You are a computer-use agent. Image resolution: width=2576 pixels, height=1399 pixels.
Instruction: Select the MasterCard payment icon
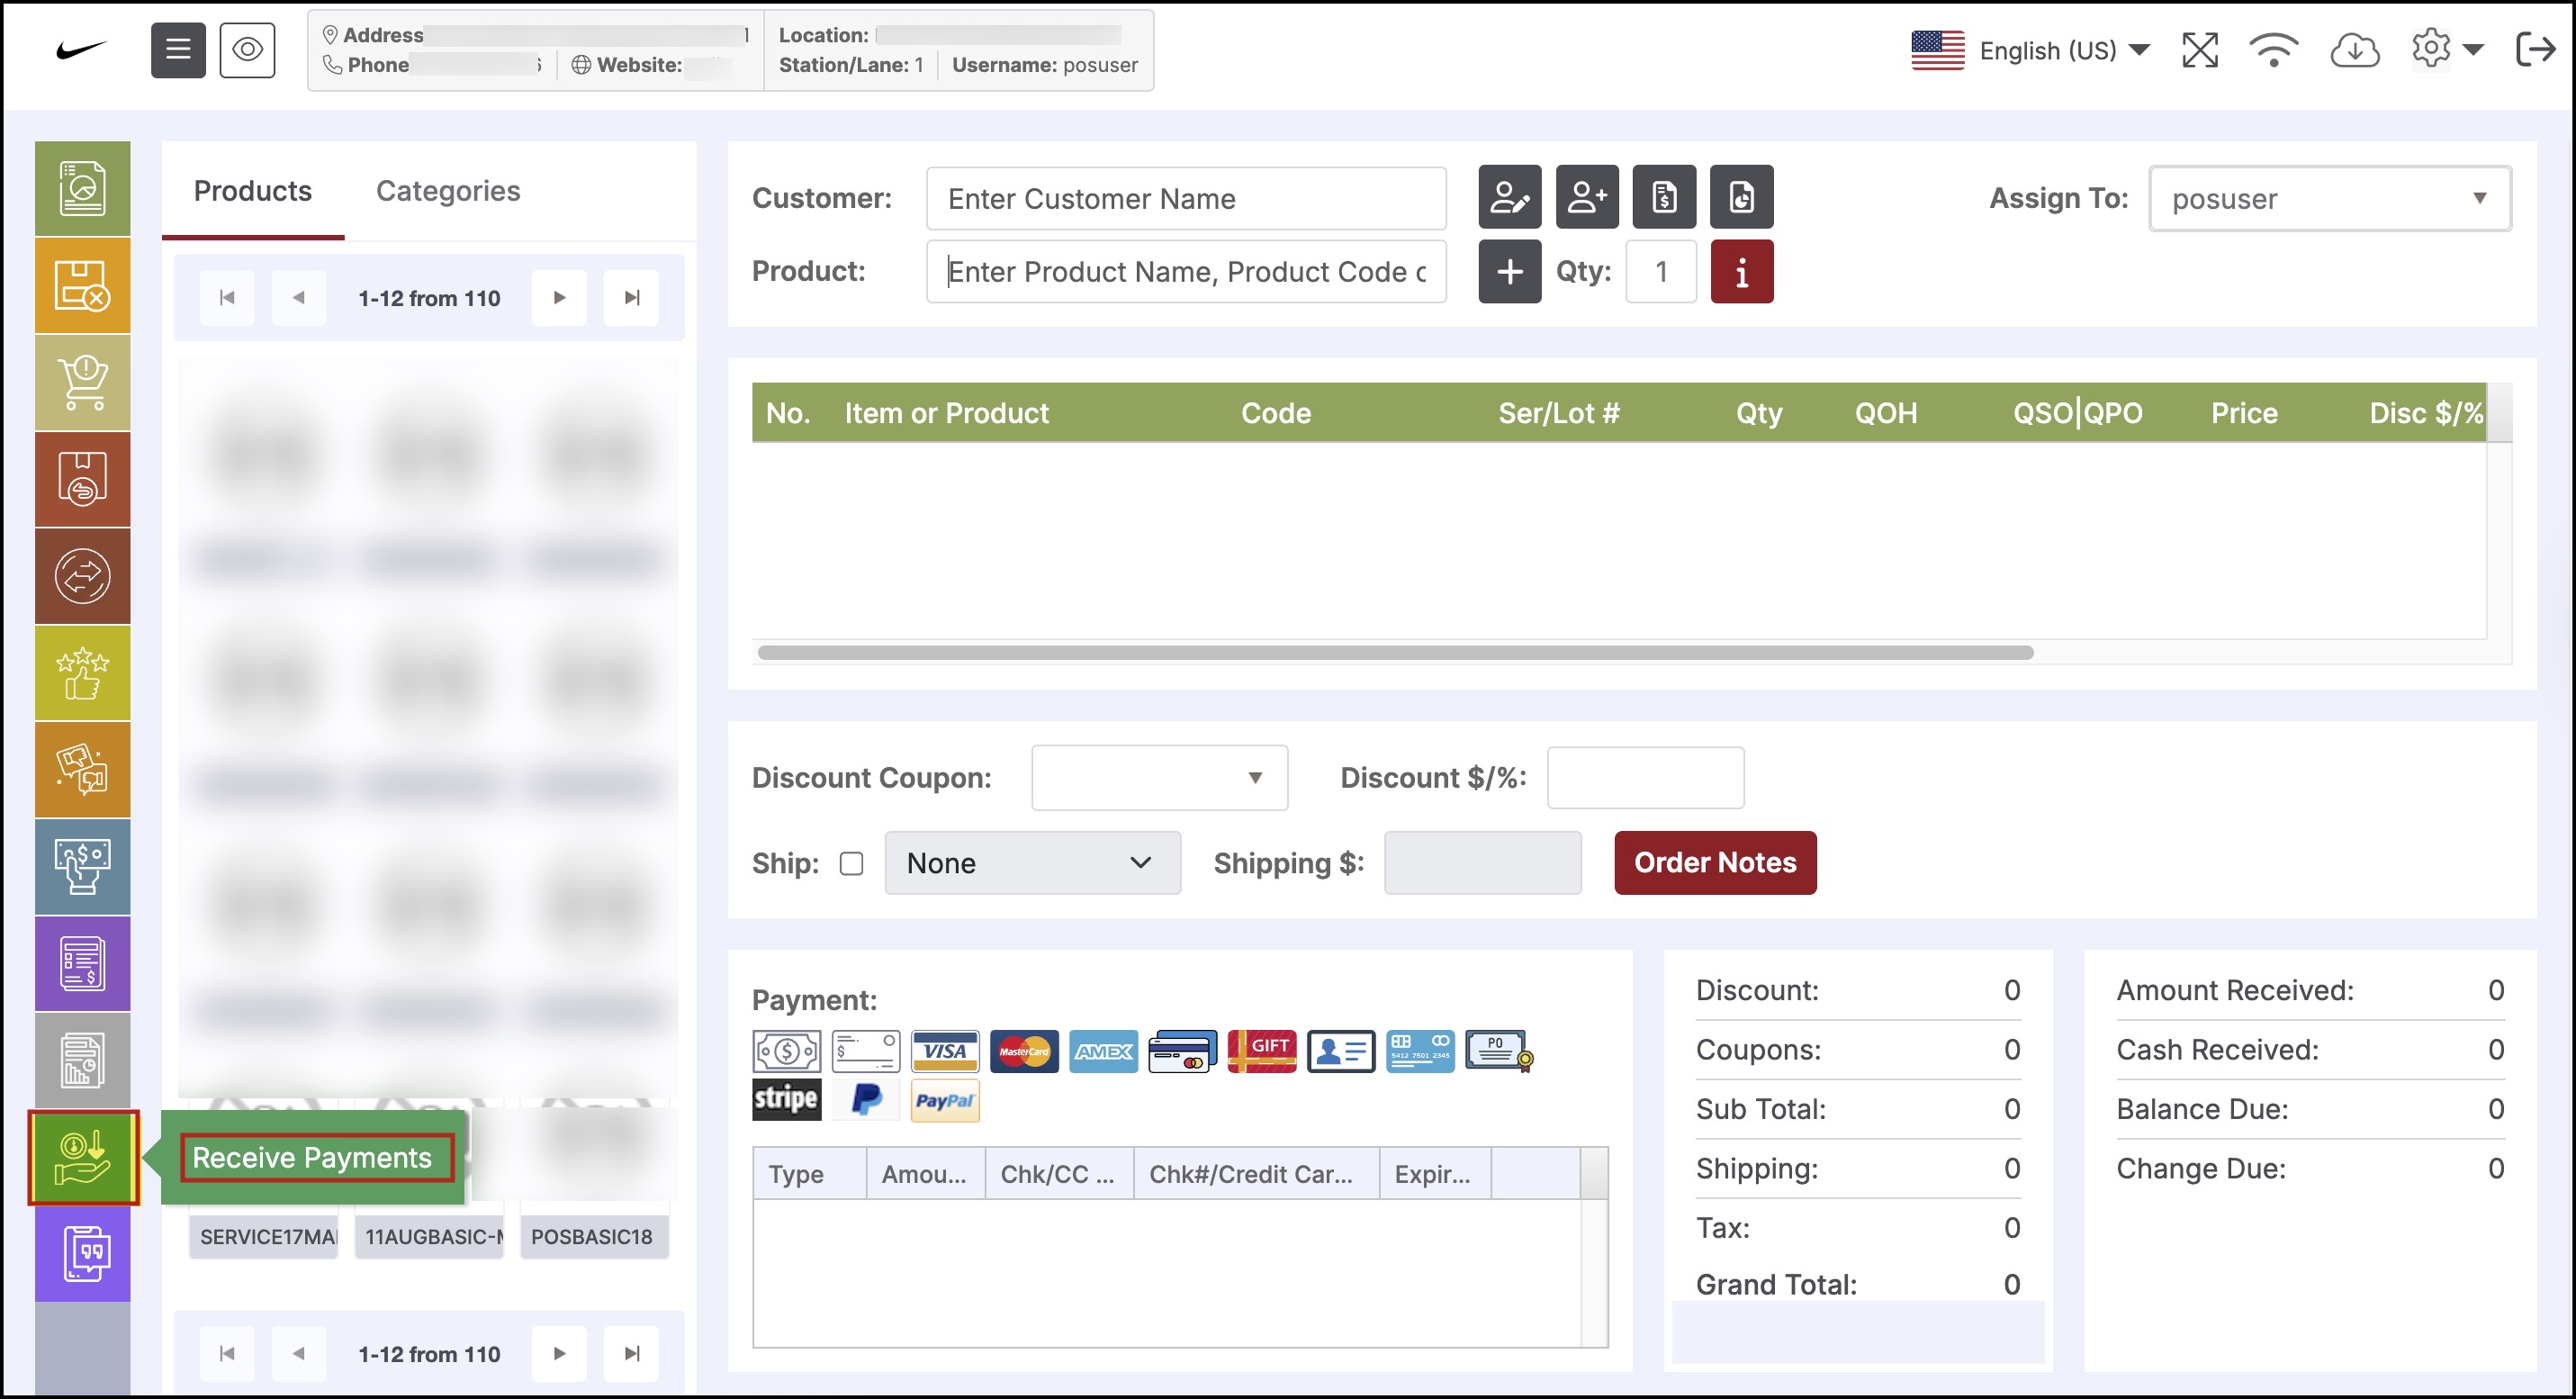pyautogui.click(x=1024, y=1051)
